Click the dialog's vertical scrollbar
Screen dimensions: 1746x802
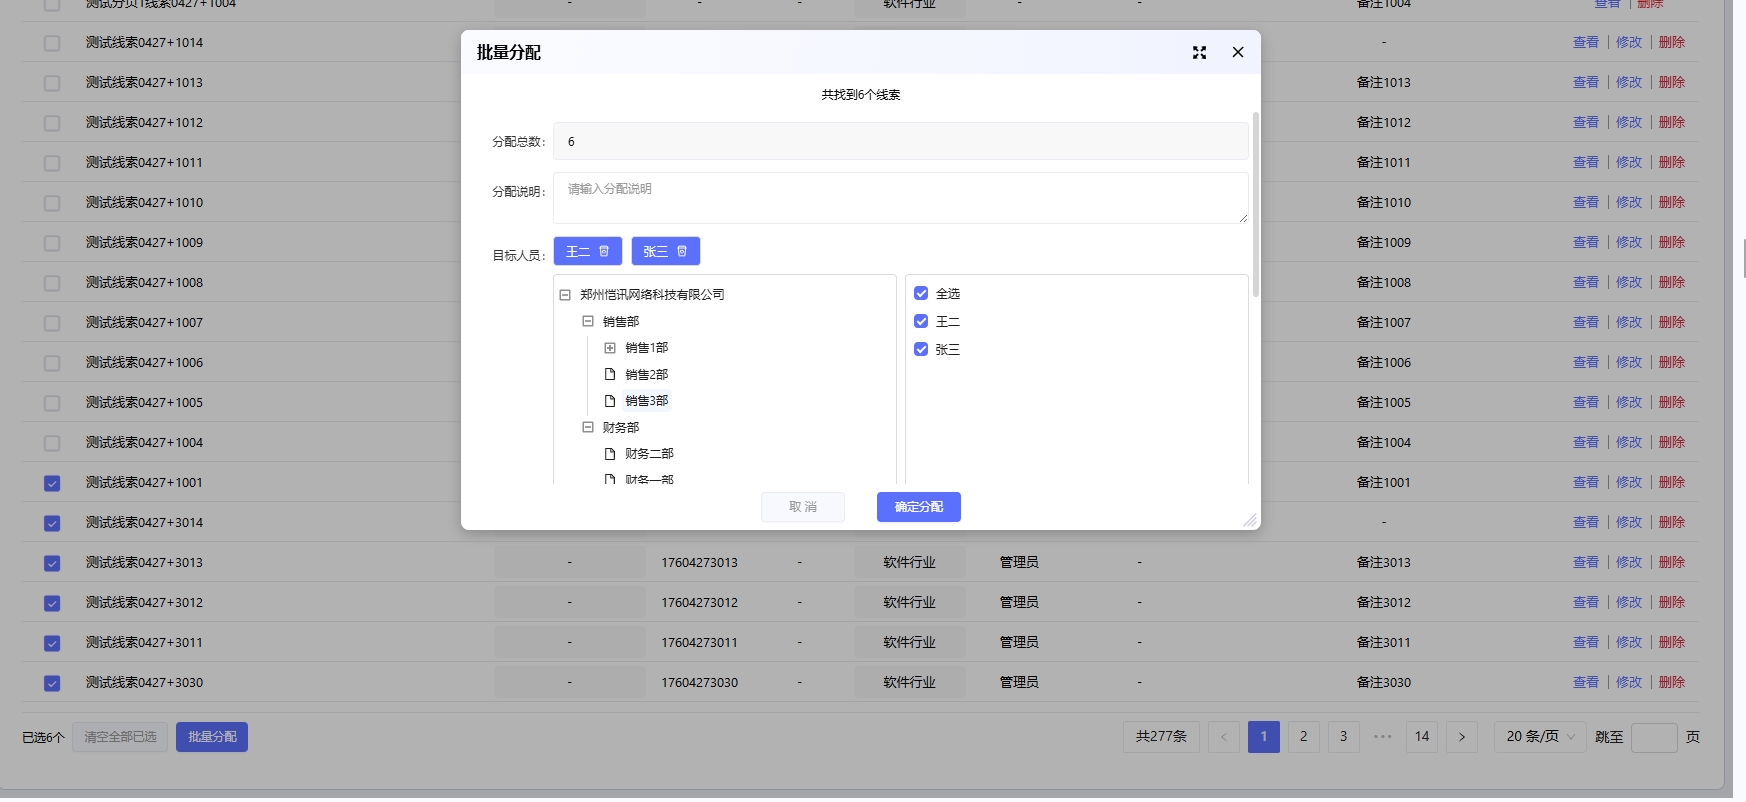point(1255,205)
